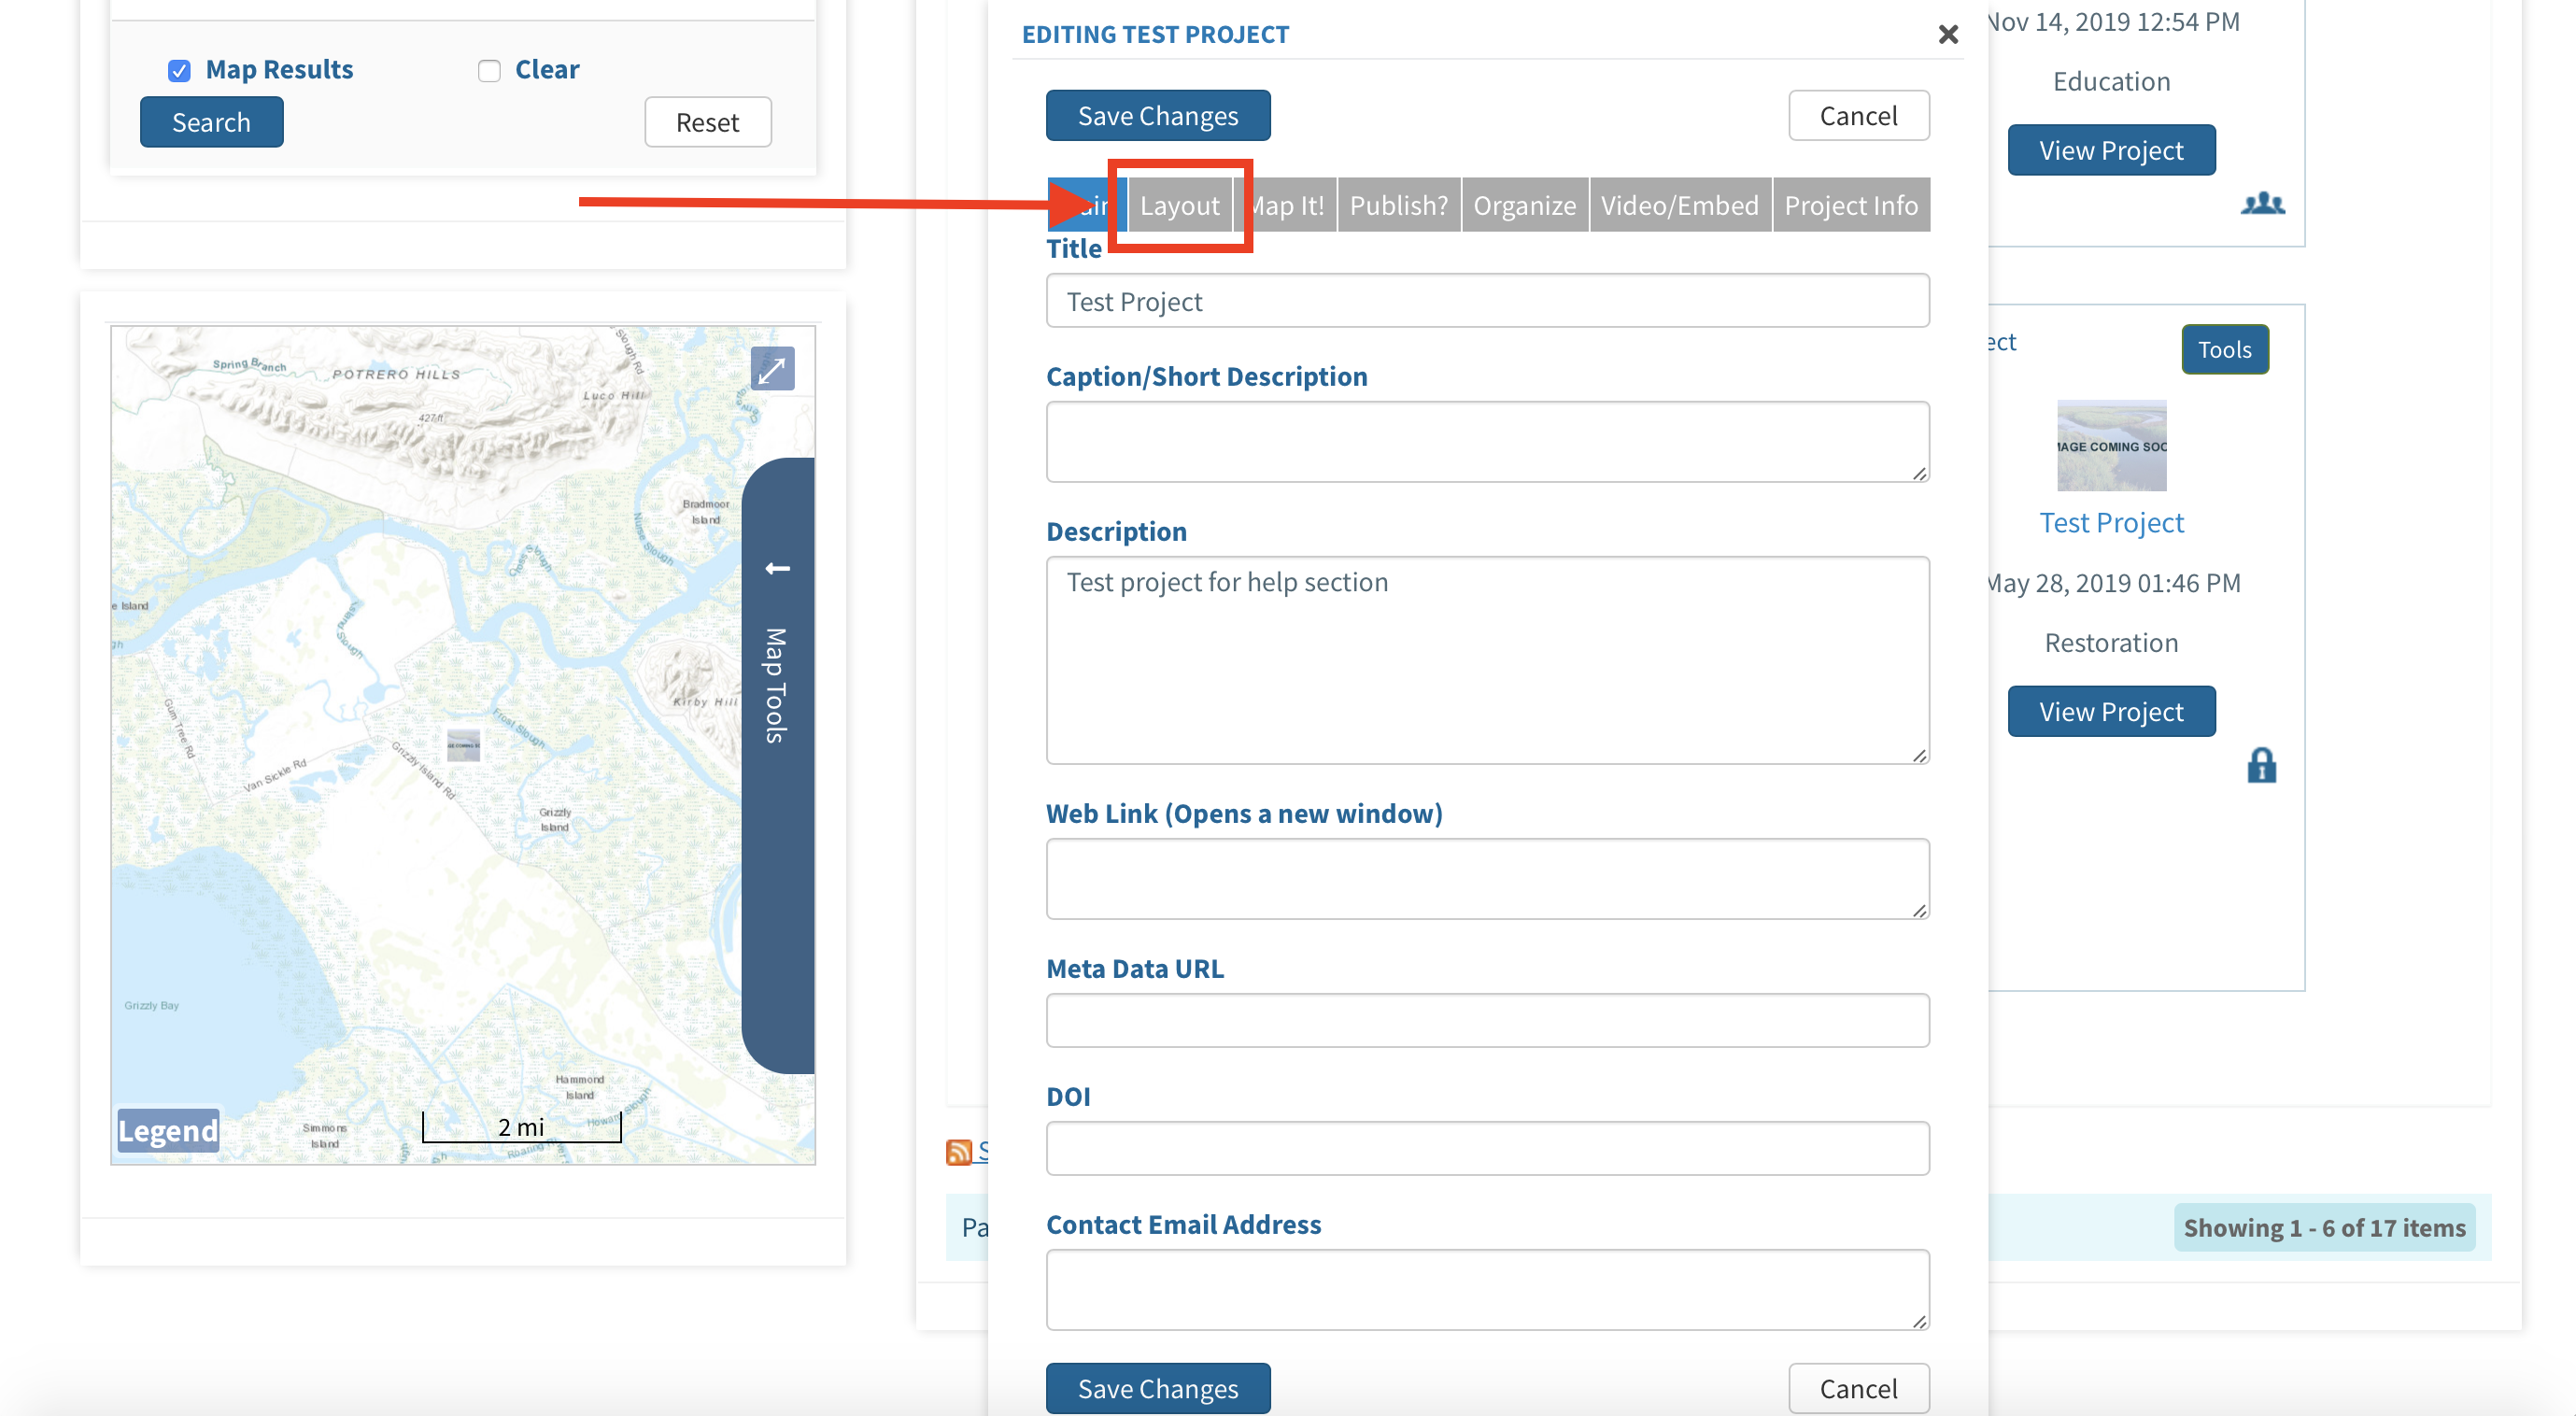Check the Clear checkbox

click(489, 70)
